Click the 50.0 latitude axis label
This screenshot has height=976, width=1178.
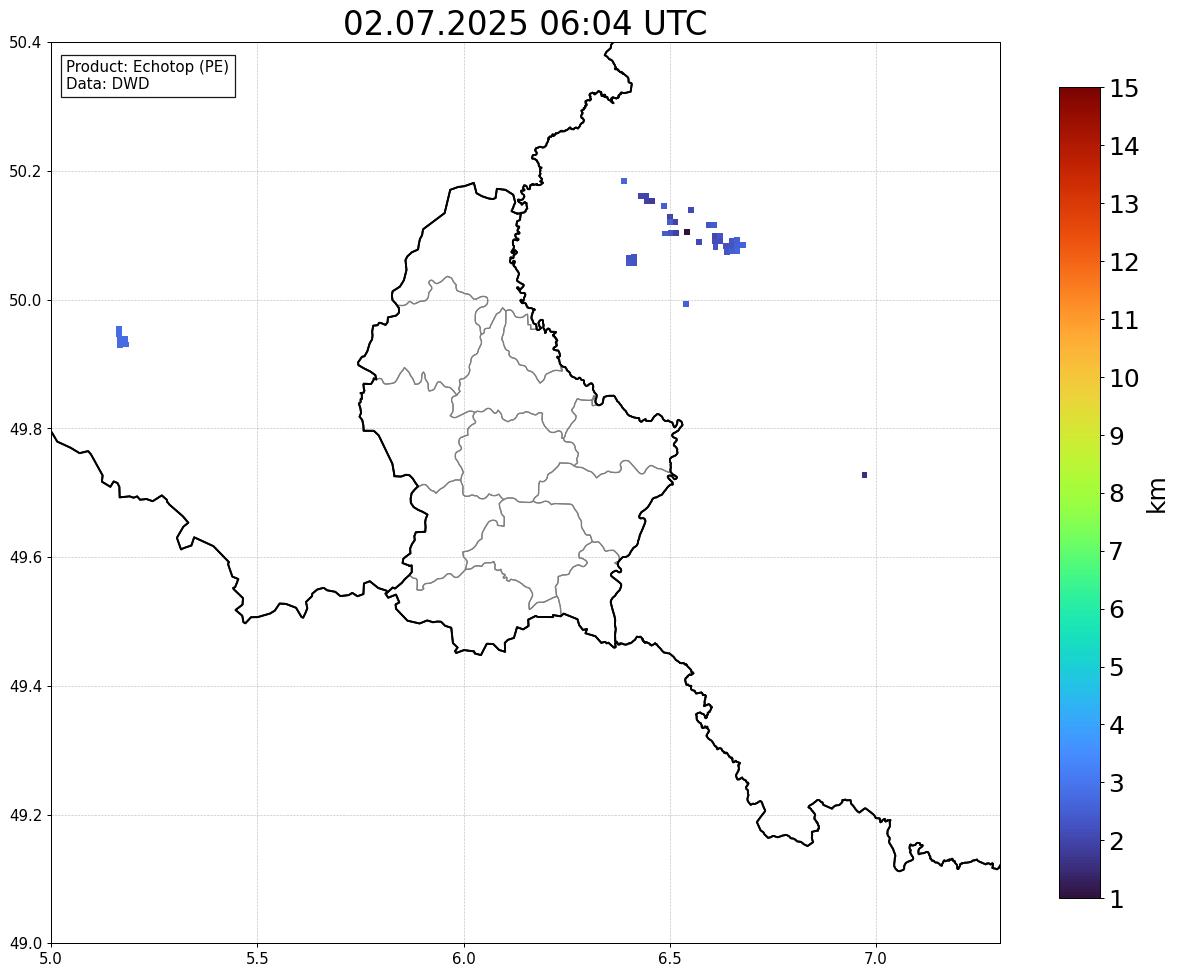tap(25, 301)
